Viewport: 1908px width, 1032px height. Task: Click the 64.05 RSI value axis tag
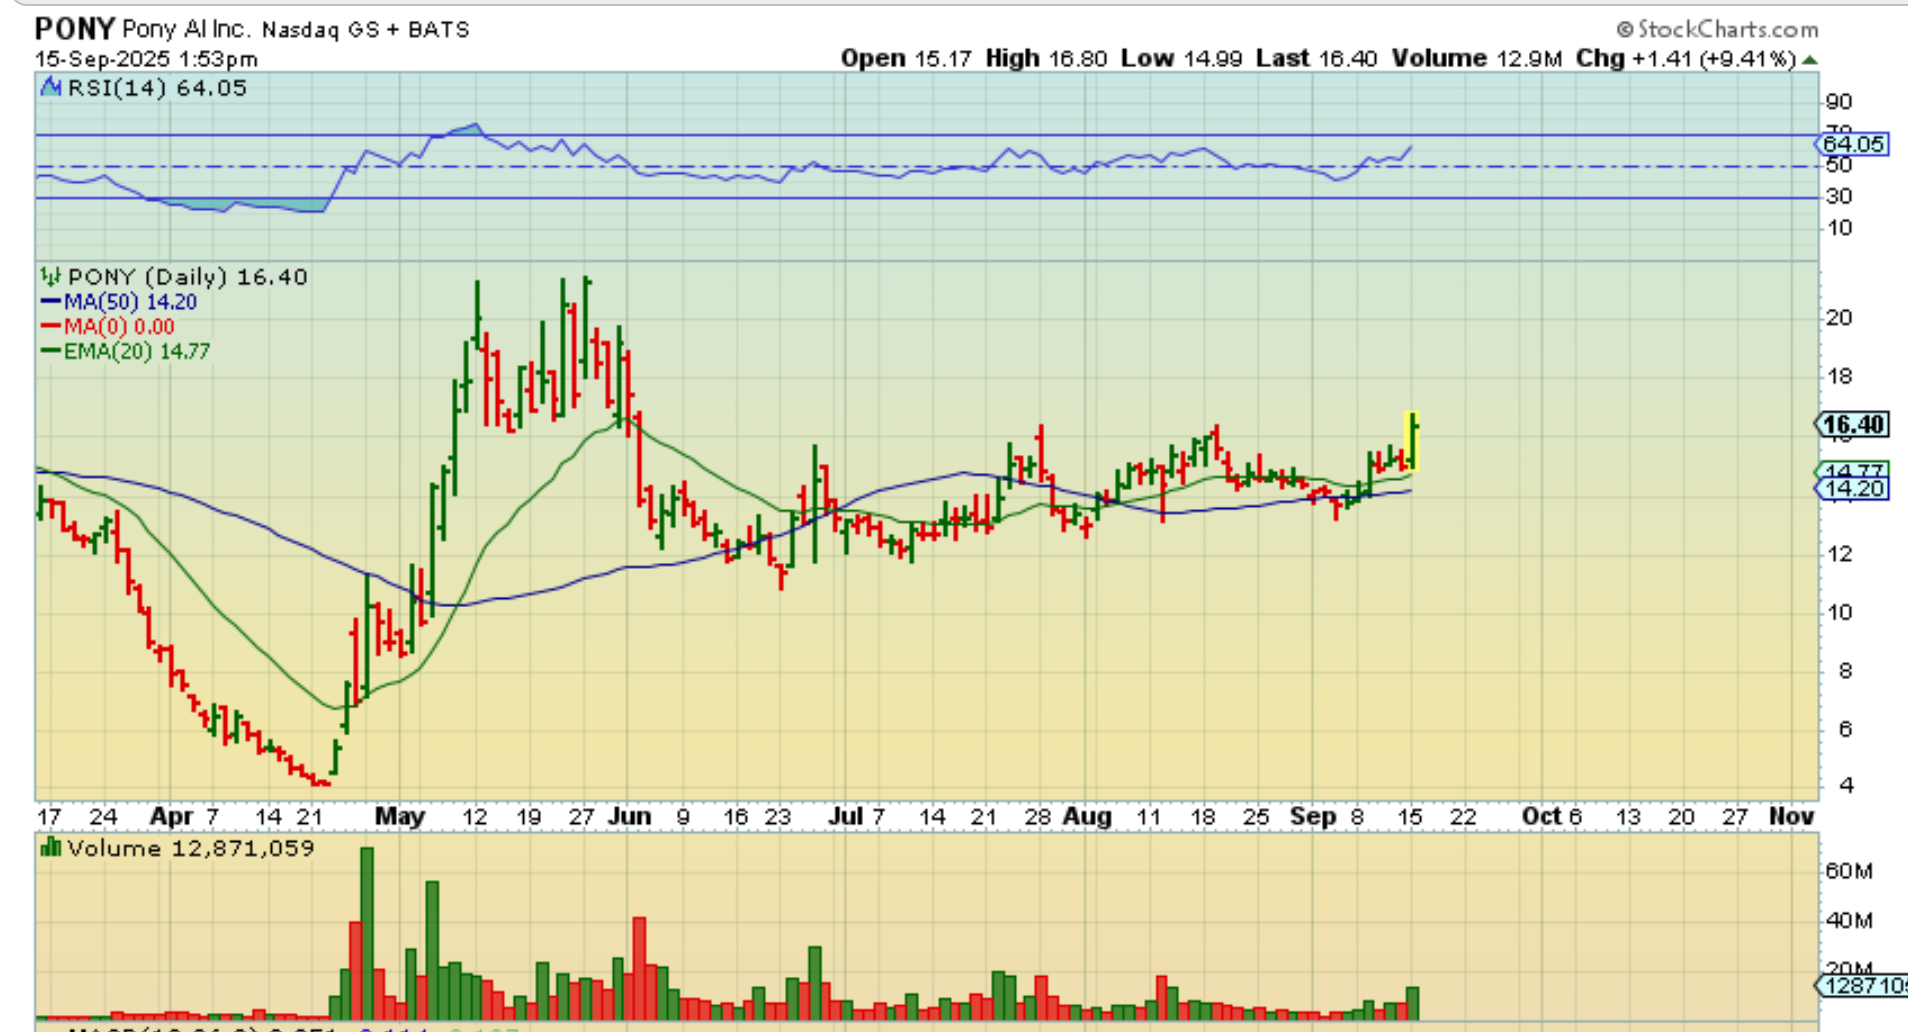pos(1852,144)
